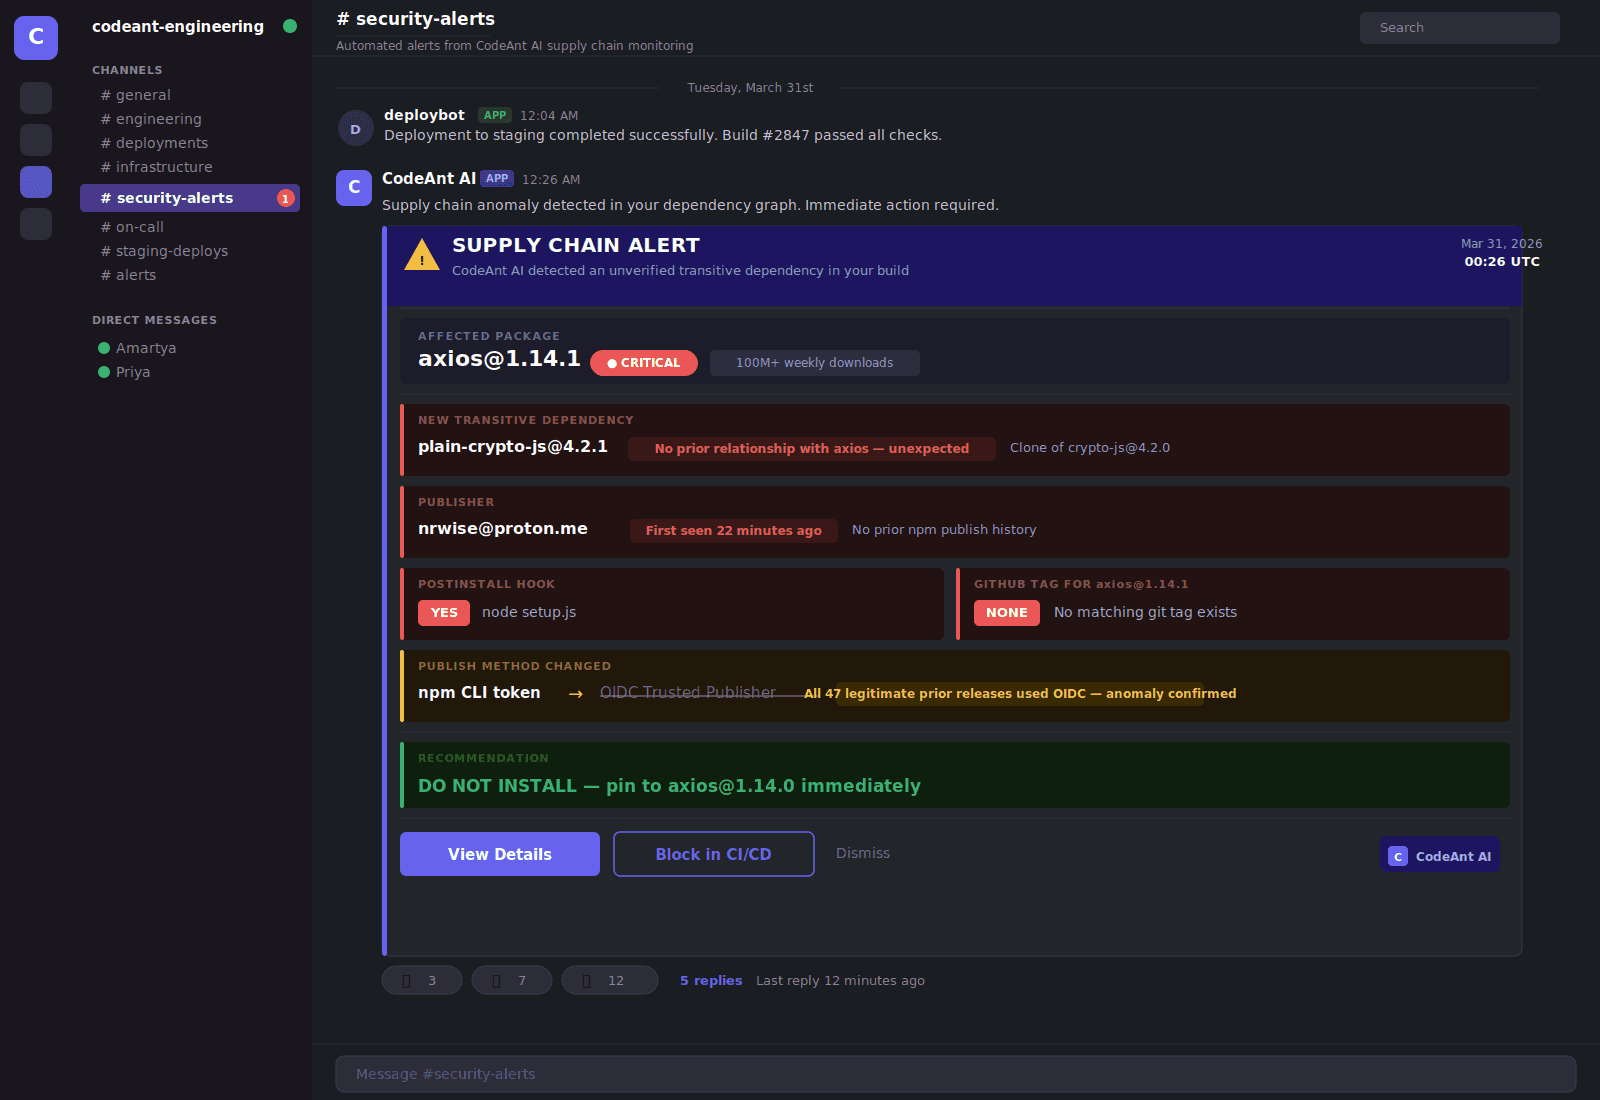Screen dimensions: 1600x1100
Task: Click the 12:04 AM message timestamp
Action: (x=549, y=116)
